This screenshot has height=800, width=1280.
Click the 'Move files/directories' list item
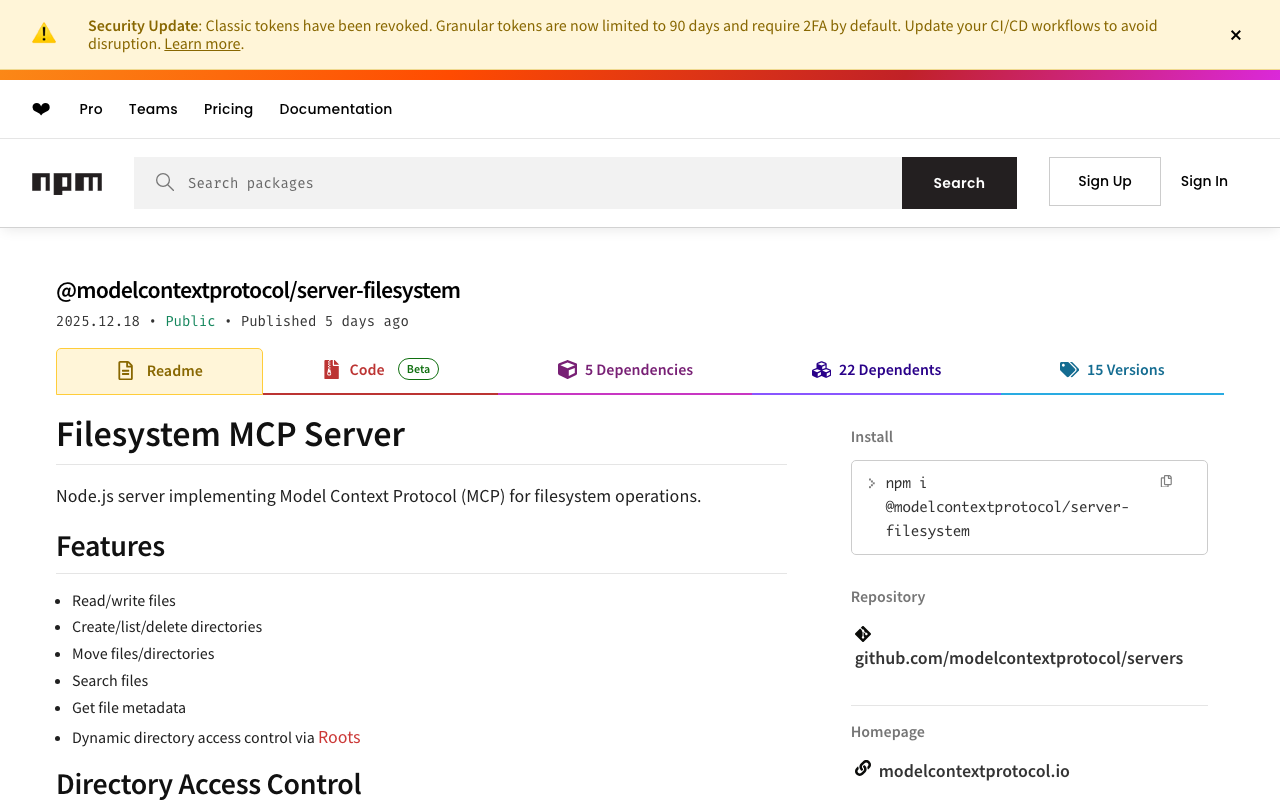tap(143, 654)
